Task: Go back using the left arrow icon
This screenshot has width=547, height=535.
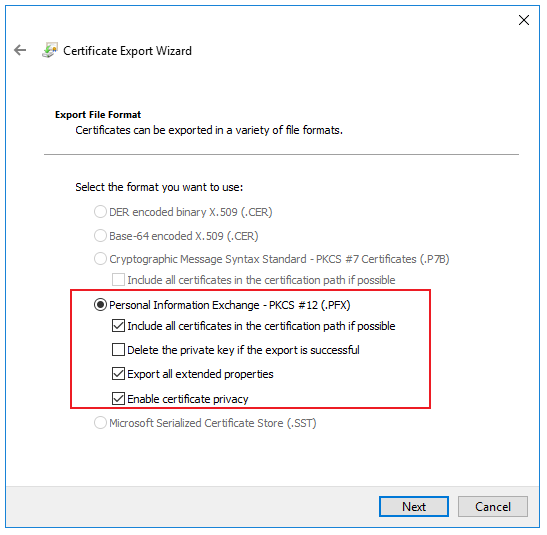Action: 20,50
